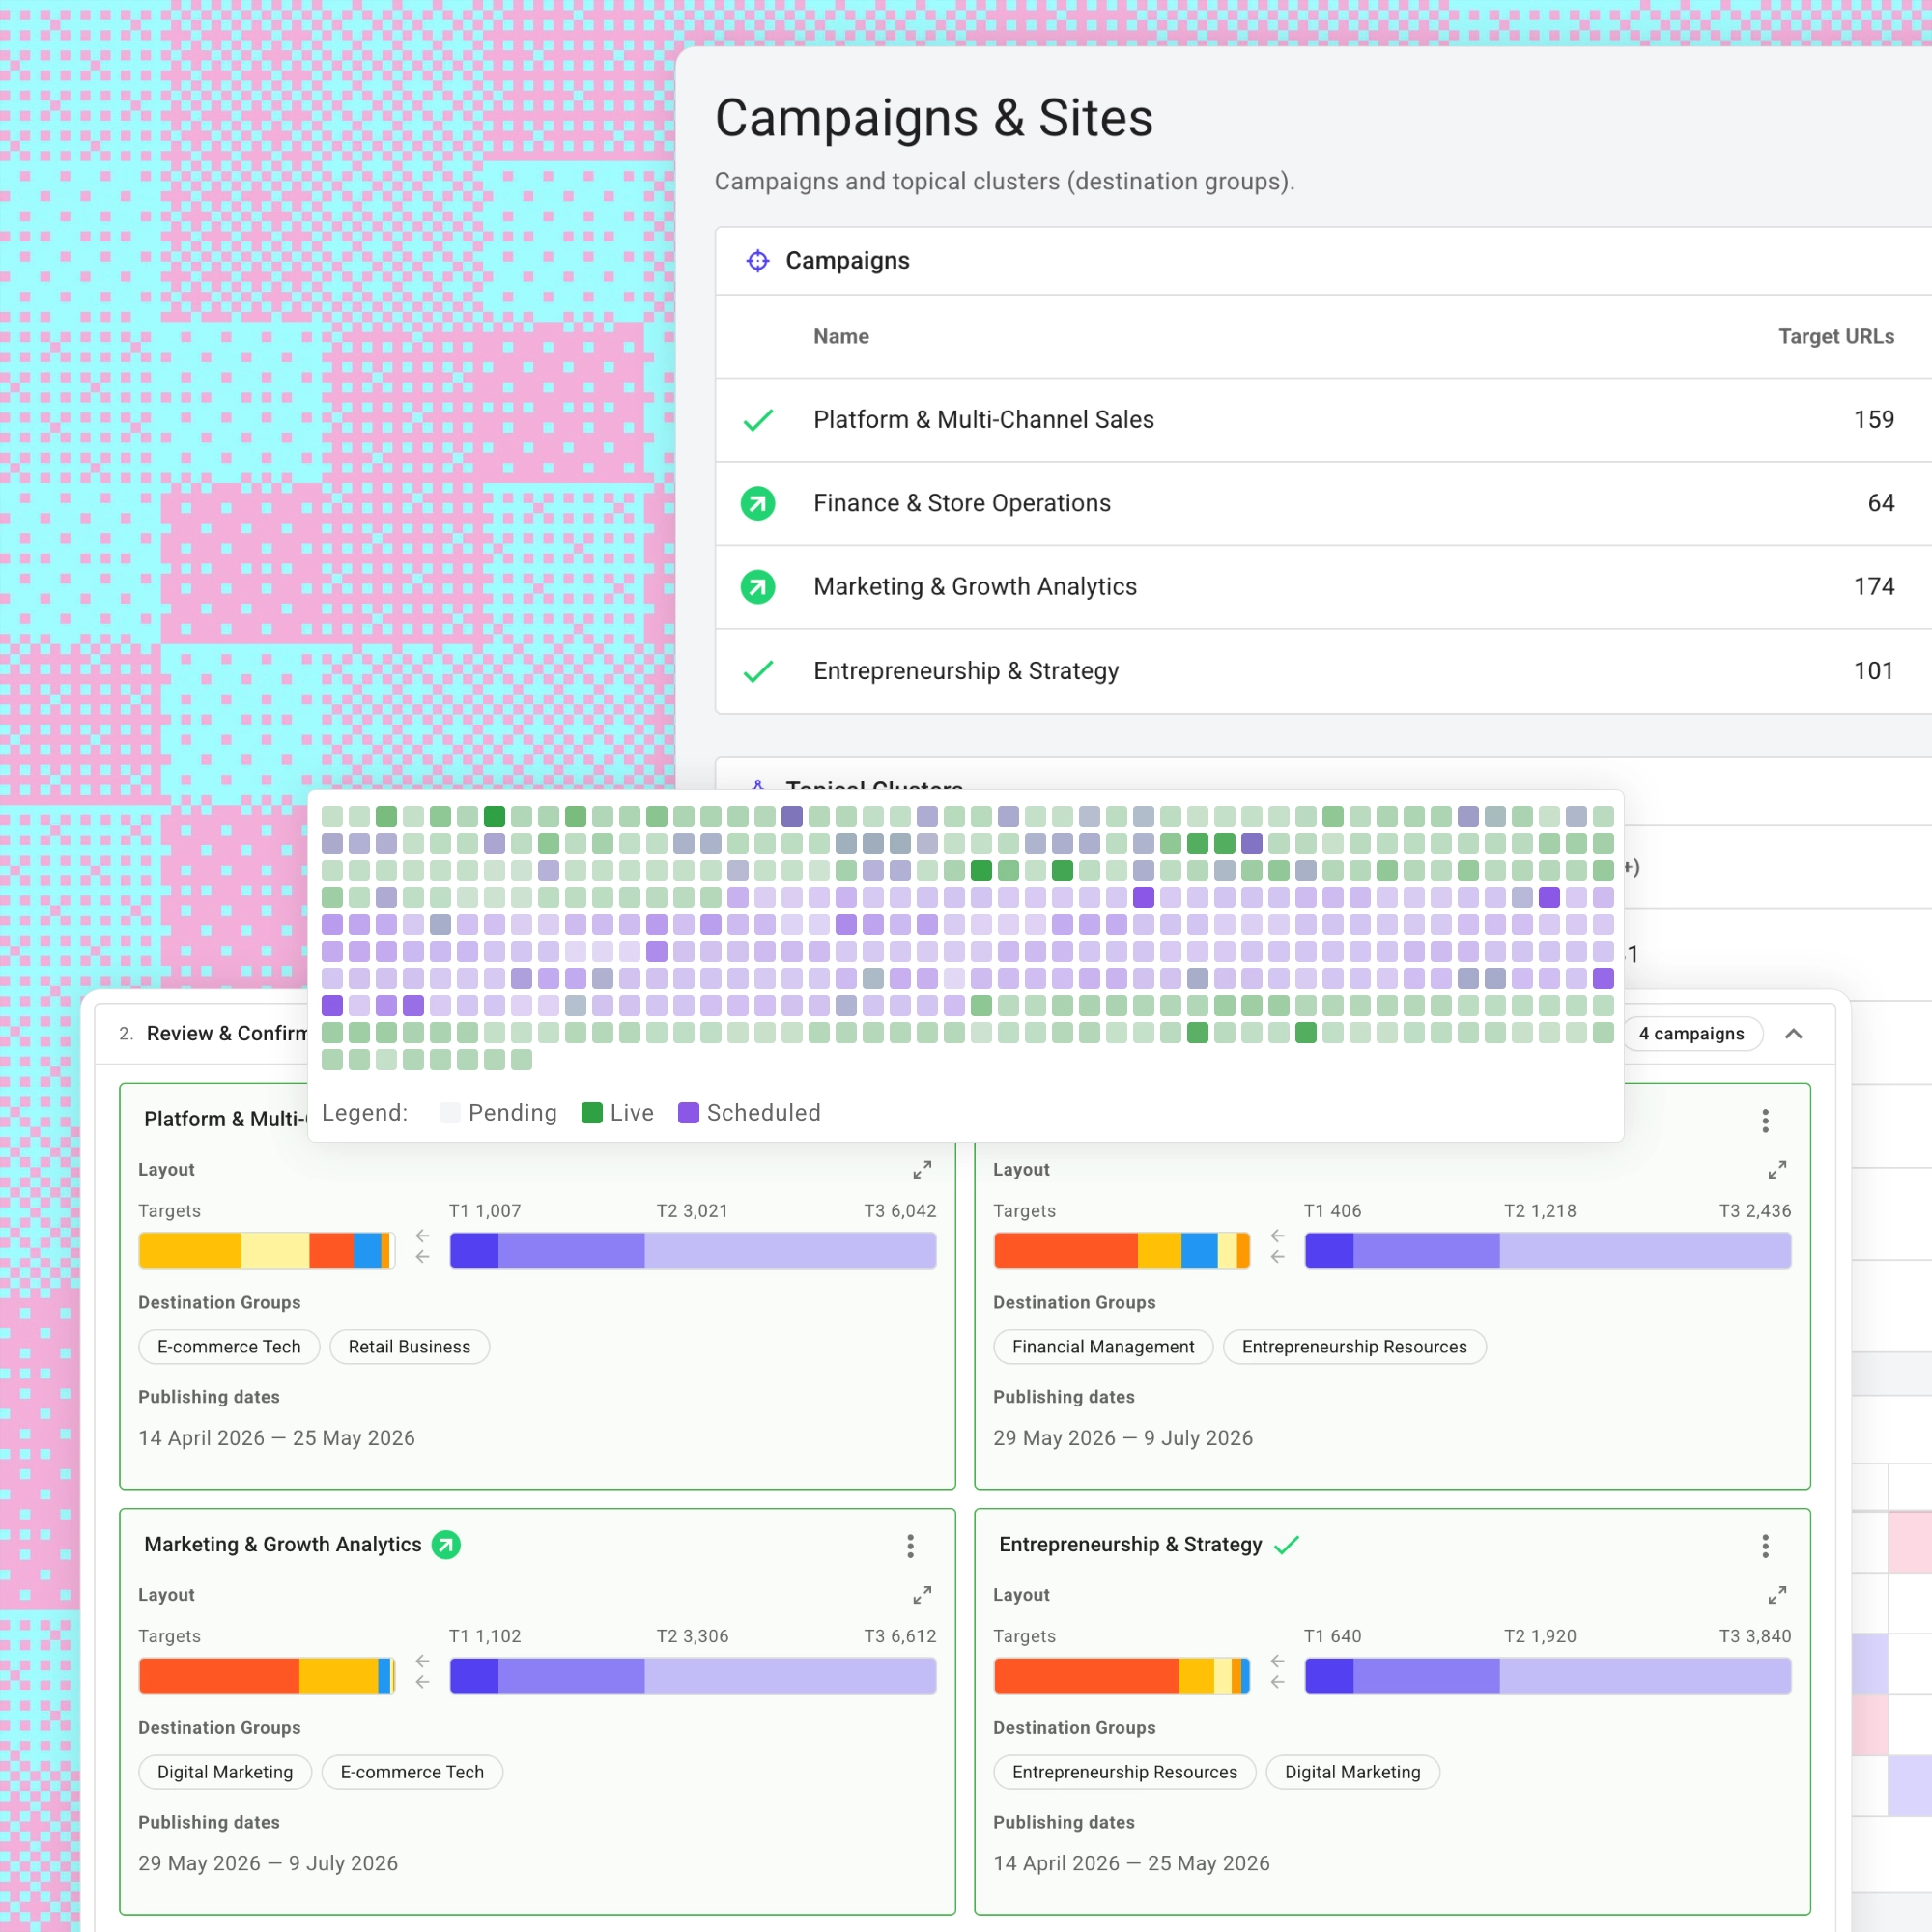1932x1932 pixels.
Task: Click Marketing & Growth Analytics name in Campaigns table
Action: point(975,587)
